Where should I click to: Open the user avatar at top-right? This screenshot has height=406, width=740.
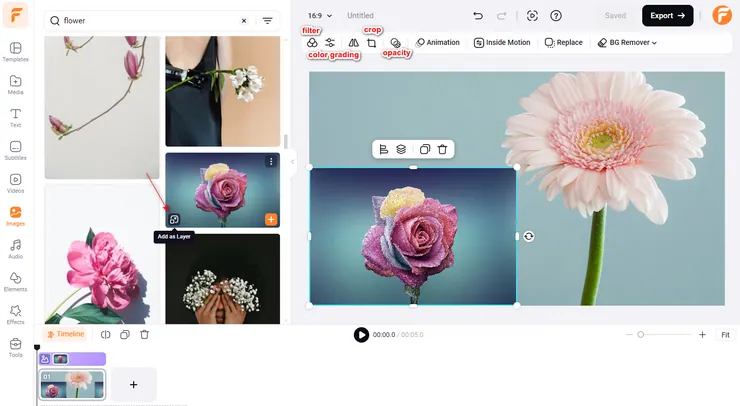722,16
